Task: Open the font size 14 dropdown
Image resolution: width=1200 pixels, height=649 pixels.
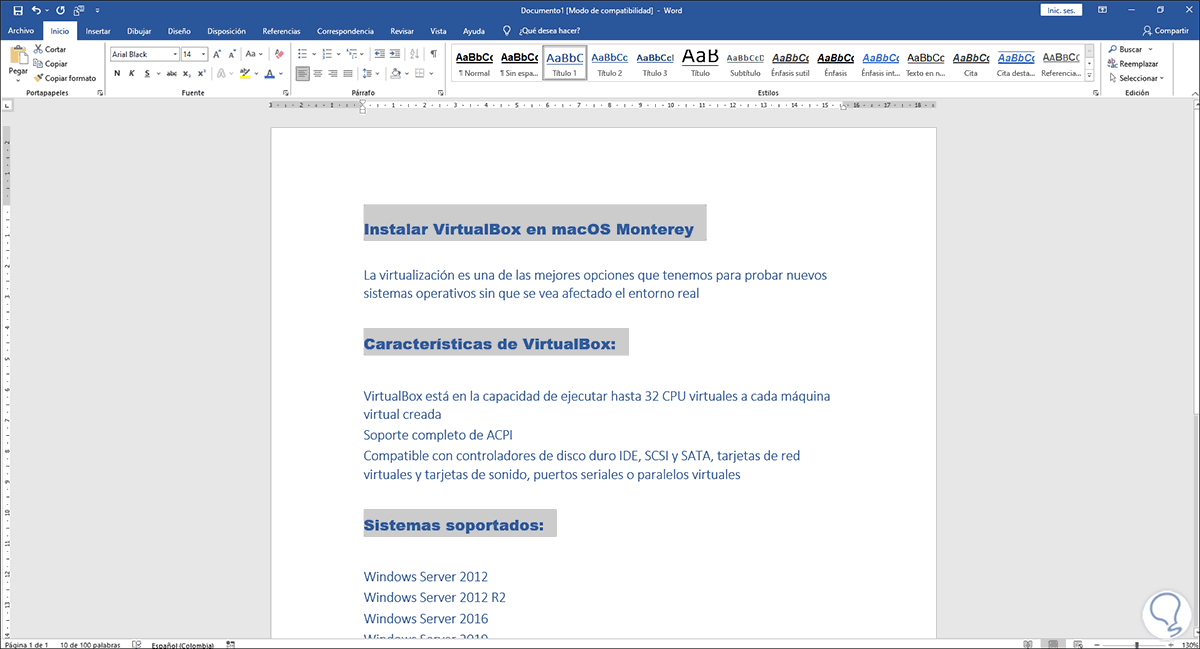Action: [x=204, y=54]
